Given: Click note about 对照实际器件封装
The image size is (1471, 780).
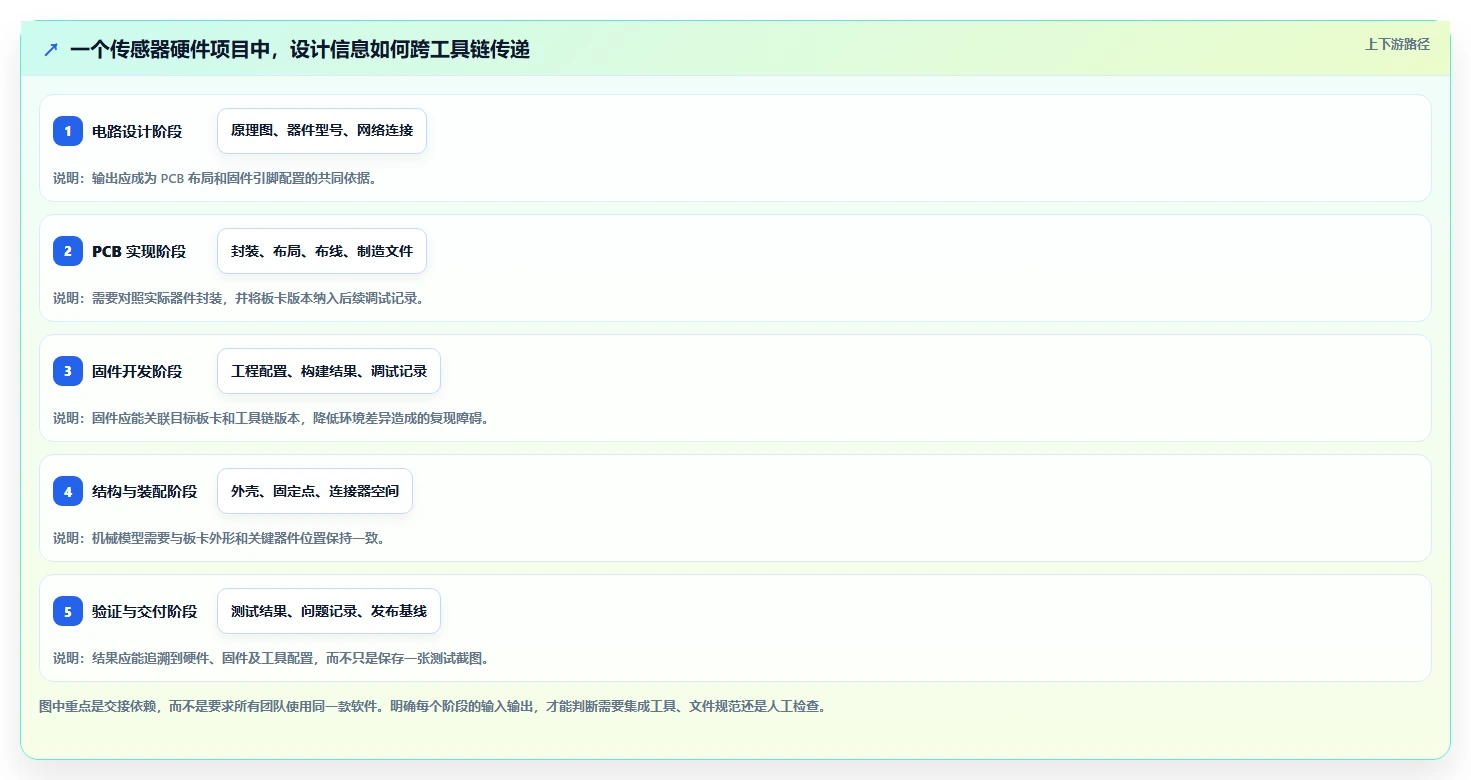Looking at the screenshot, I should [238, 298].
